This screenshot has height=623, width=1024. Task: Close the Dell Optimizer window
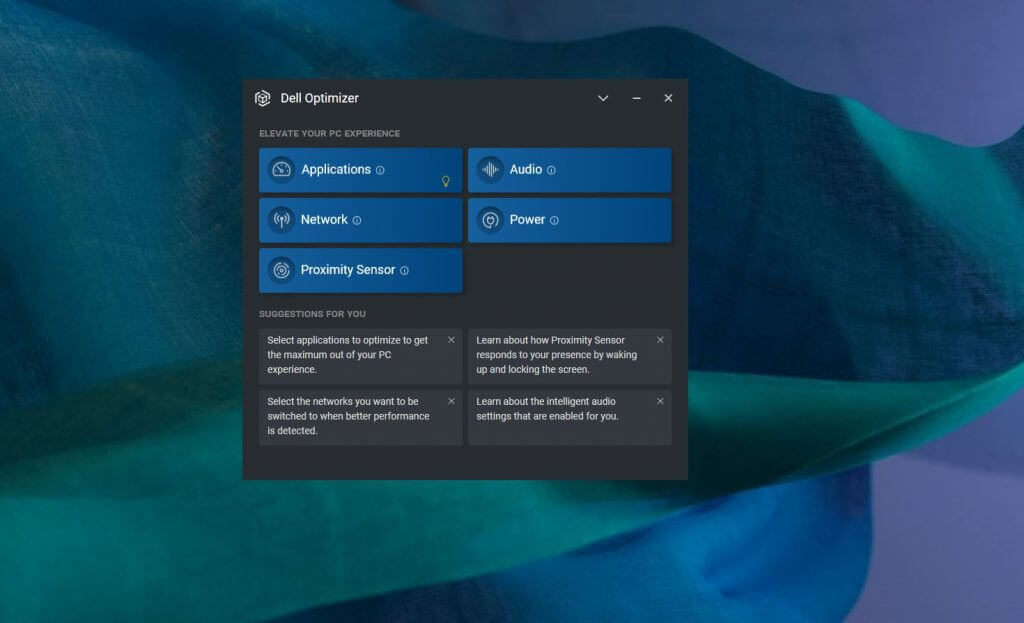(668, 98)
